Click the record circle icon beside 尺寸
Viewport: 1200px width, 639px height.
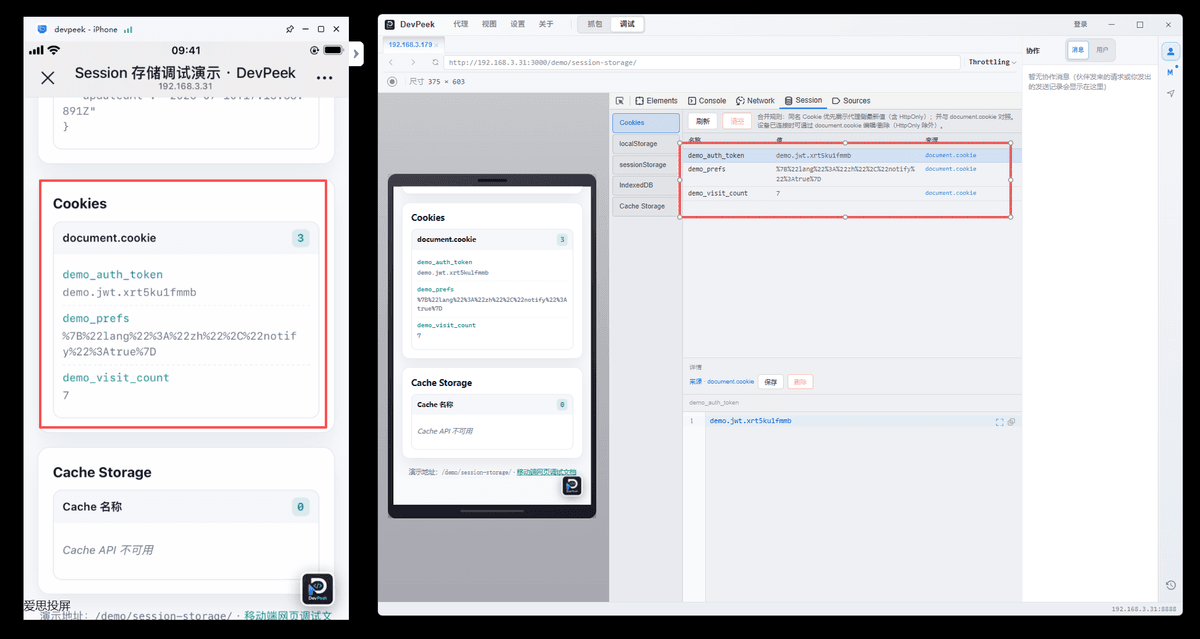[x=392, y=82]
